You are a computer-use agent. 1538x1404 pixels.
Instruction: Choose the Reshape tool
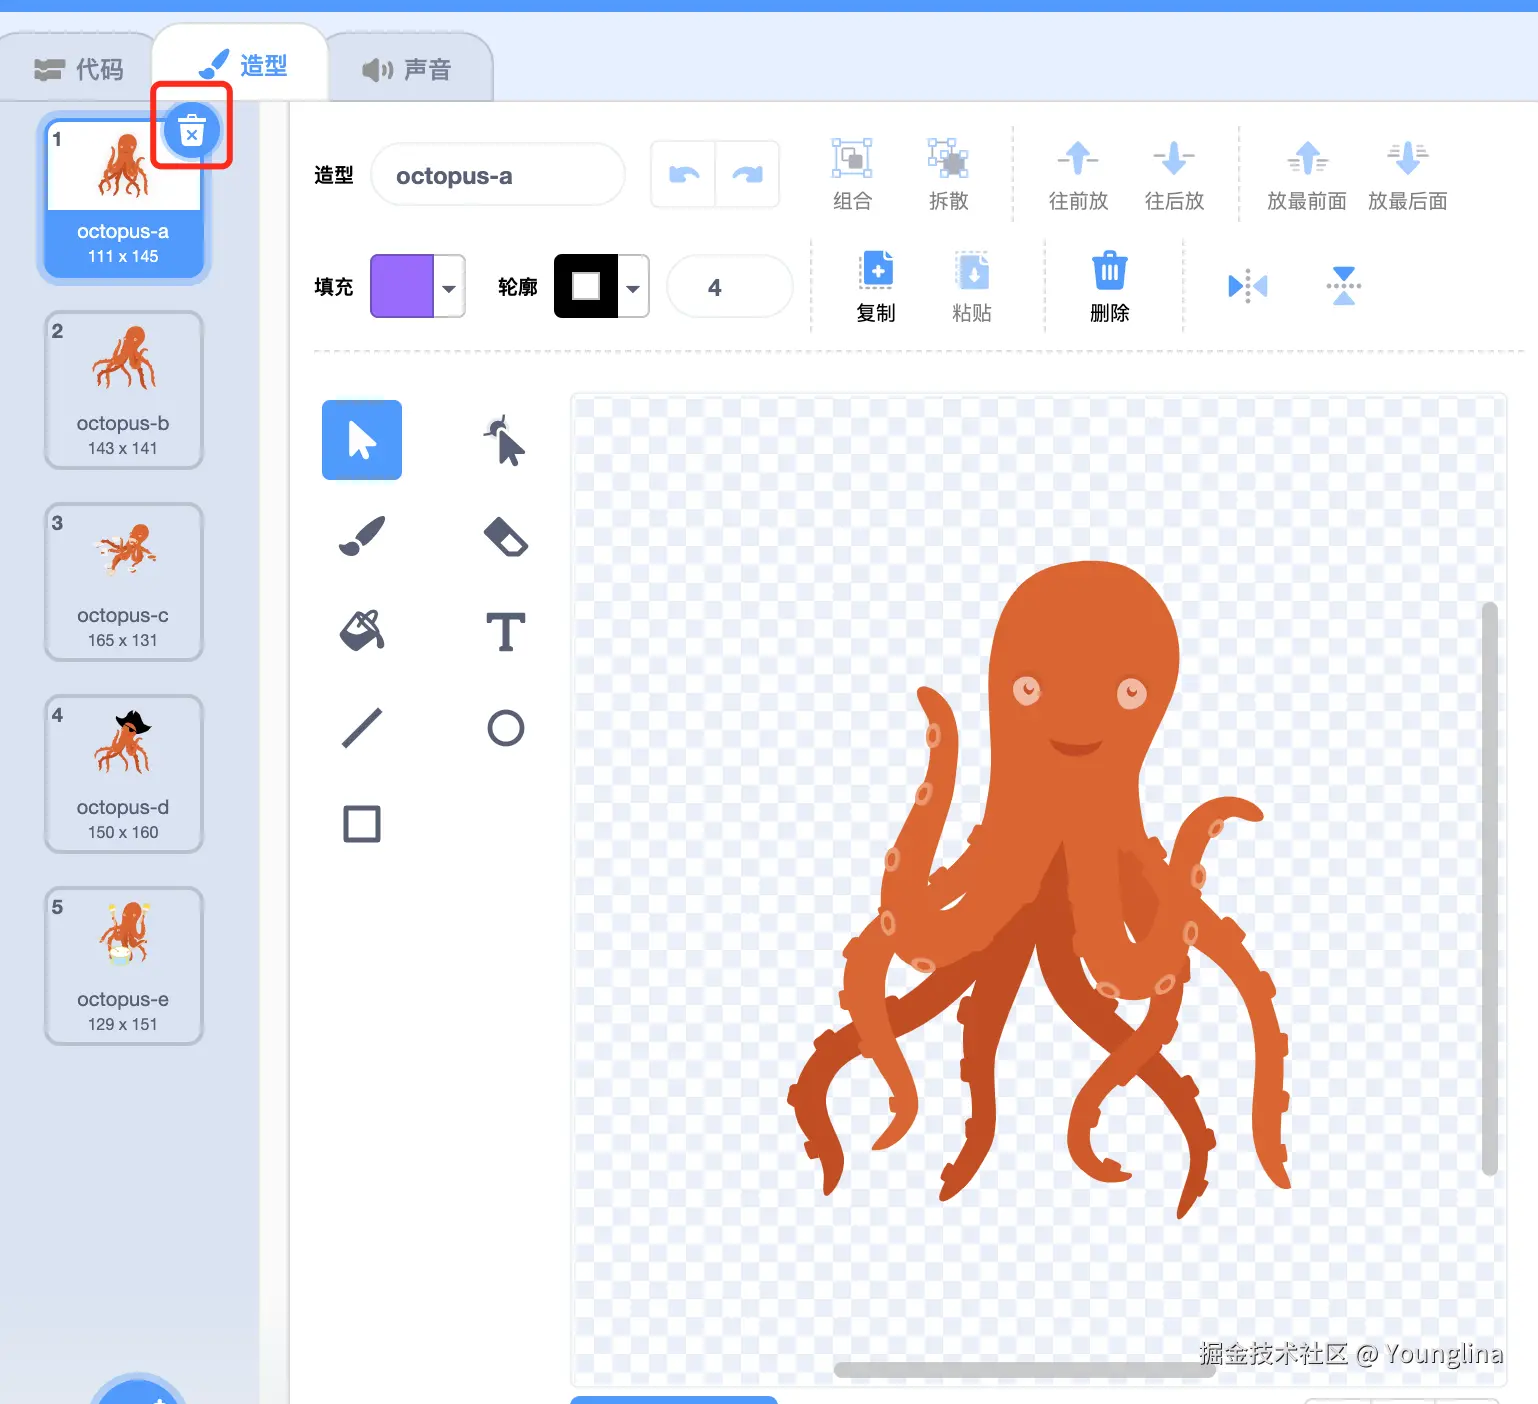pos(506,440)
